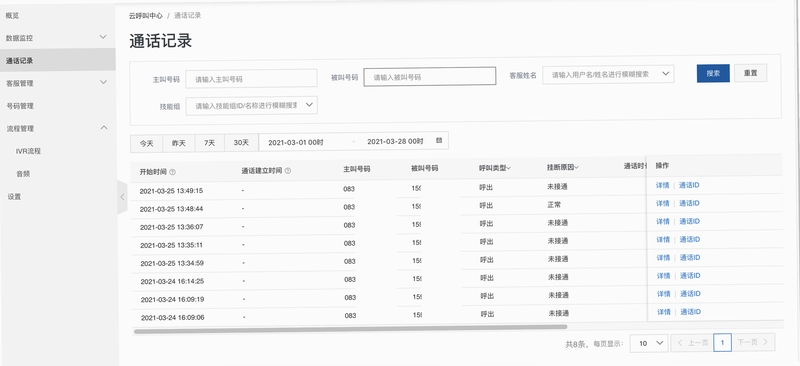Click the start date 2021-03-01 00时
Image resolution: width=800 pixels, height=366 pixels.
click(296, 142)
